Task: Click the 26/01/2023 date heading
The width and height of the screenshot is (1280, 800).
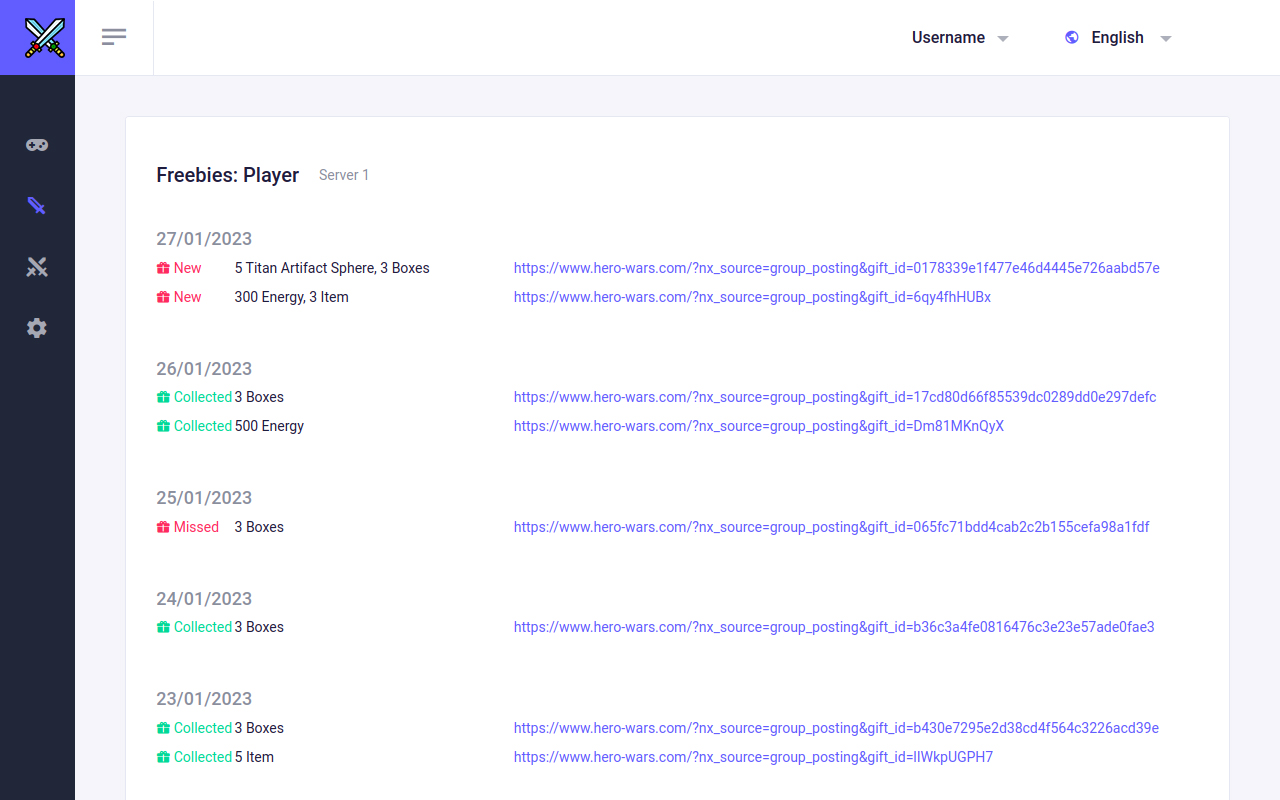Action: (x=204, y=369)
